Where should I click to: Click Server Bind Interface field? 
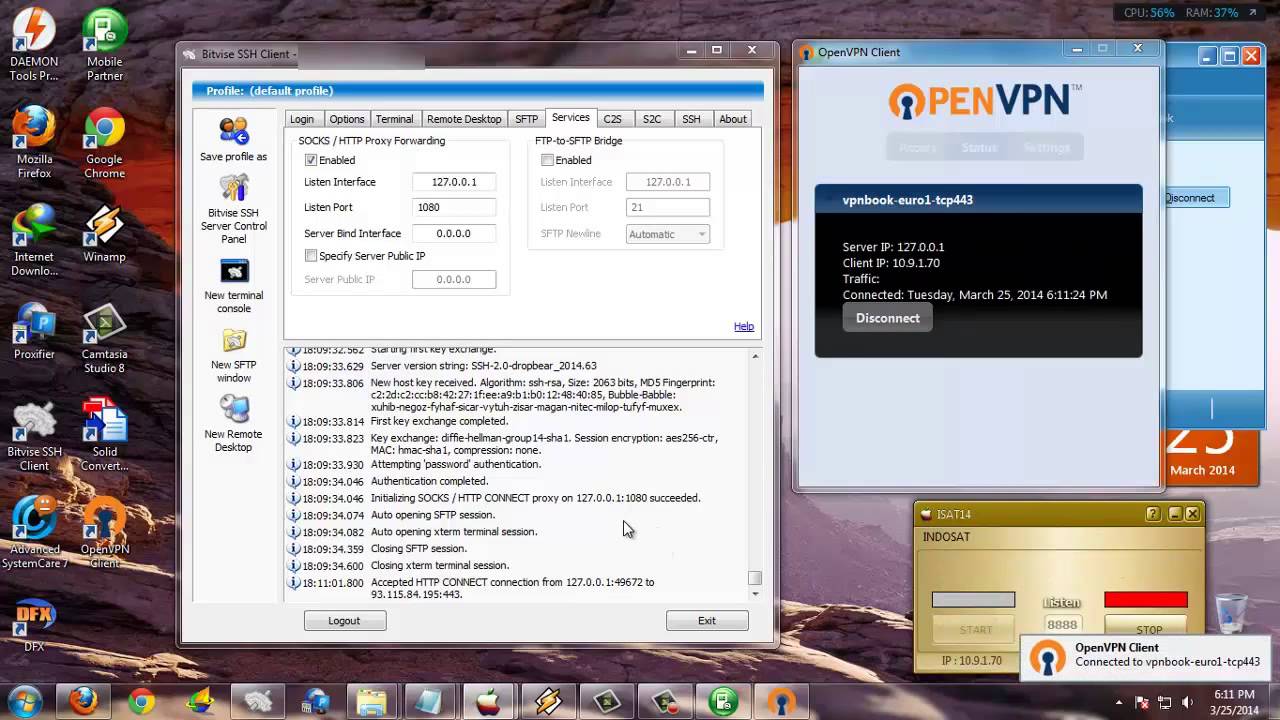(x=454, y=233)
